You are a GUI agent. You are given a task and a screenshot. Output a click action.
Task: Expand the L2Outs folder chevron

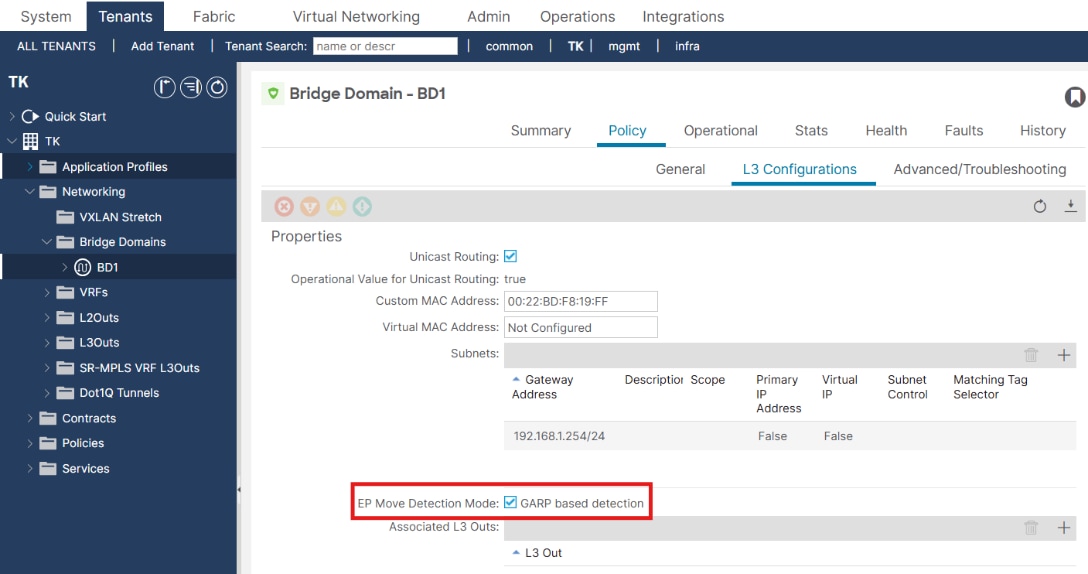coord(47,317)
